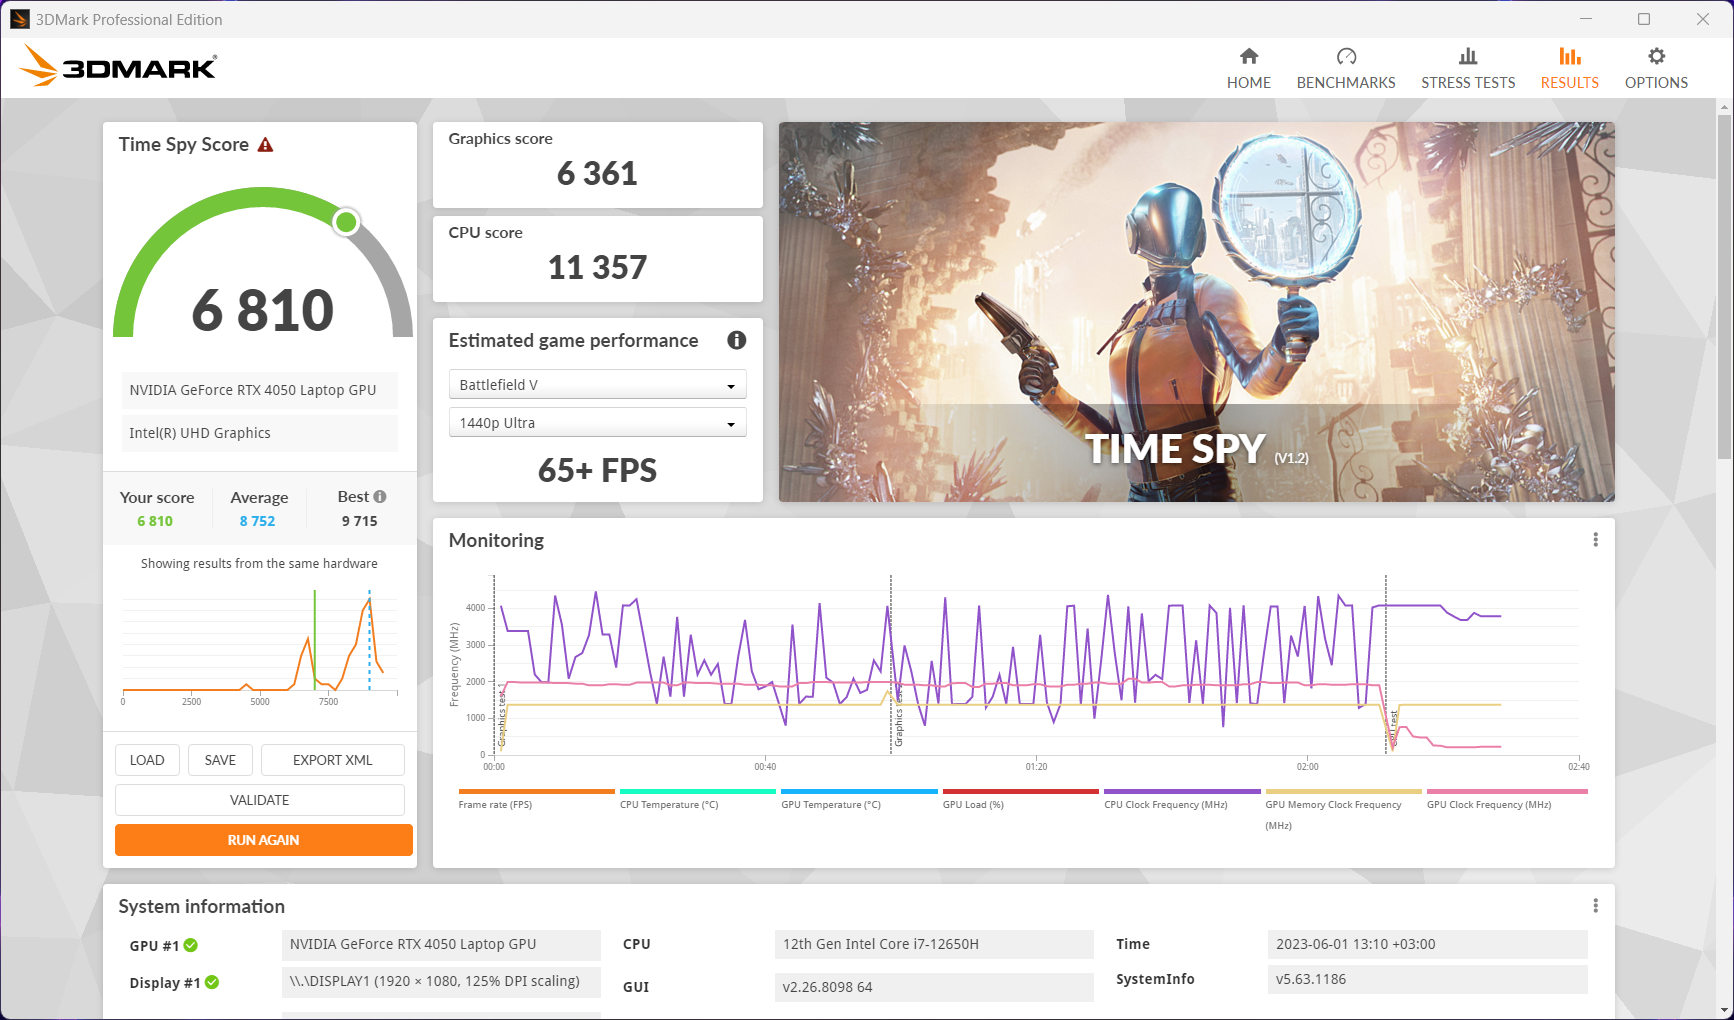This screenshot has width=1734, height=1020.
Task: Open the System information three-dot menu
Action: (1595, 906)
